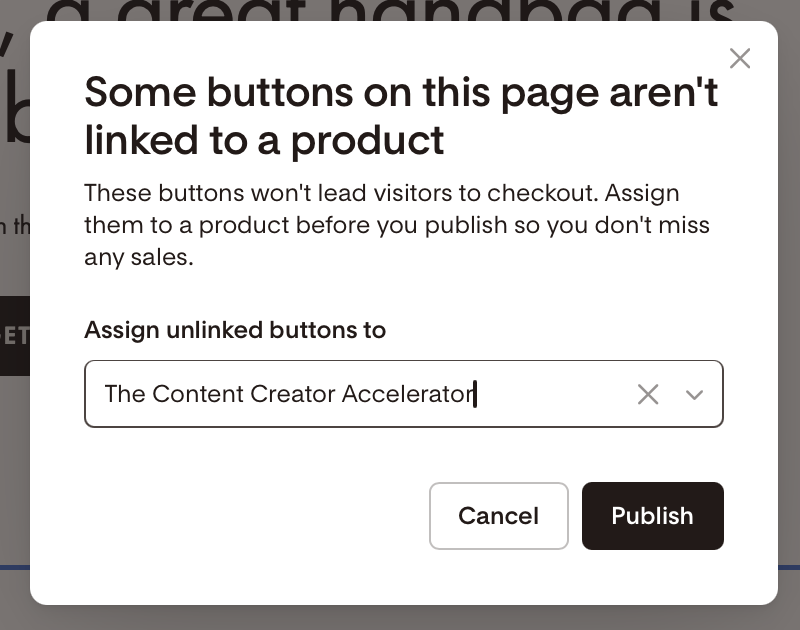The height and width of the screenshot is (630, 800).
Task: Close the dialog with the X icon
Action: pos(740,59)
